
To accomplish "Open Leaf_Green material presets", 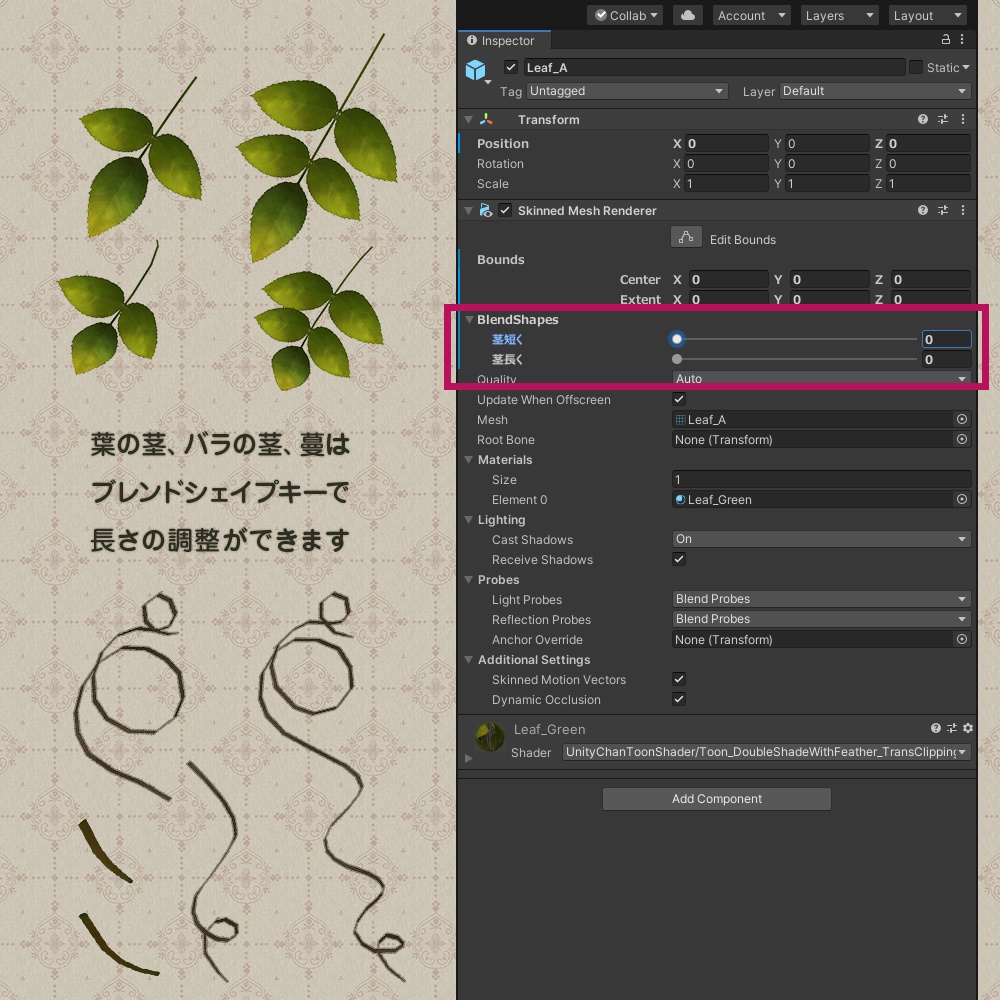I will (952, 728).
